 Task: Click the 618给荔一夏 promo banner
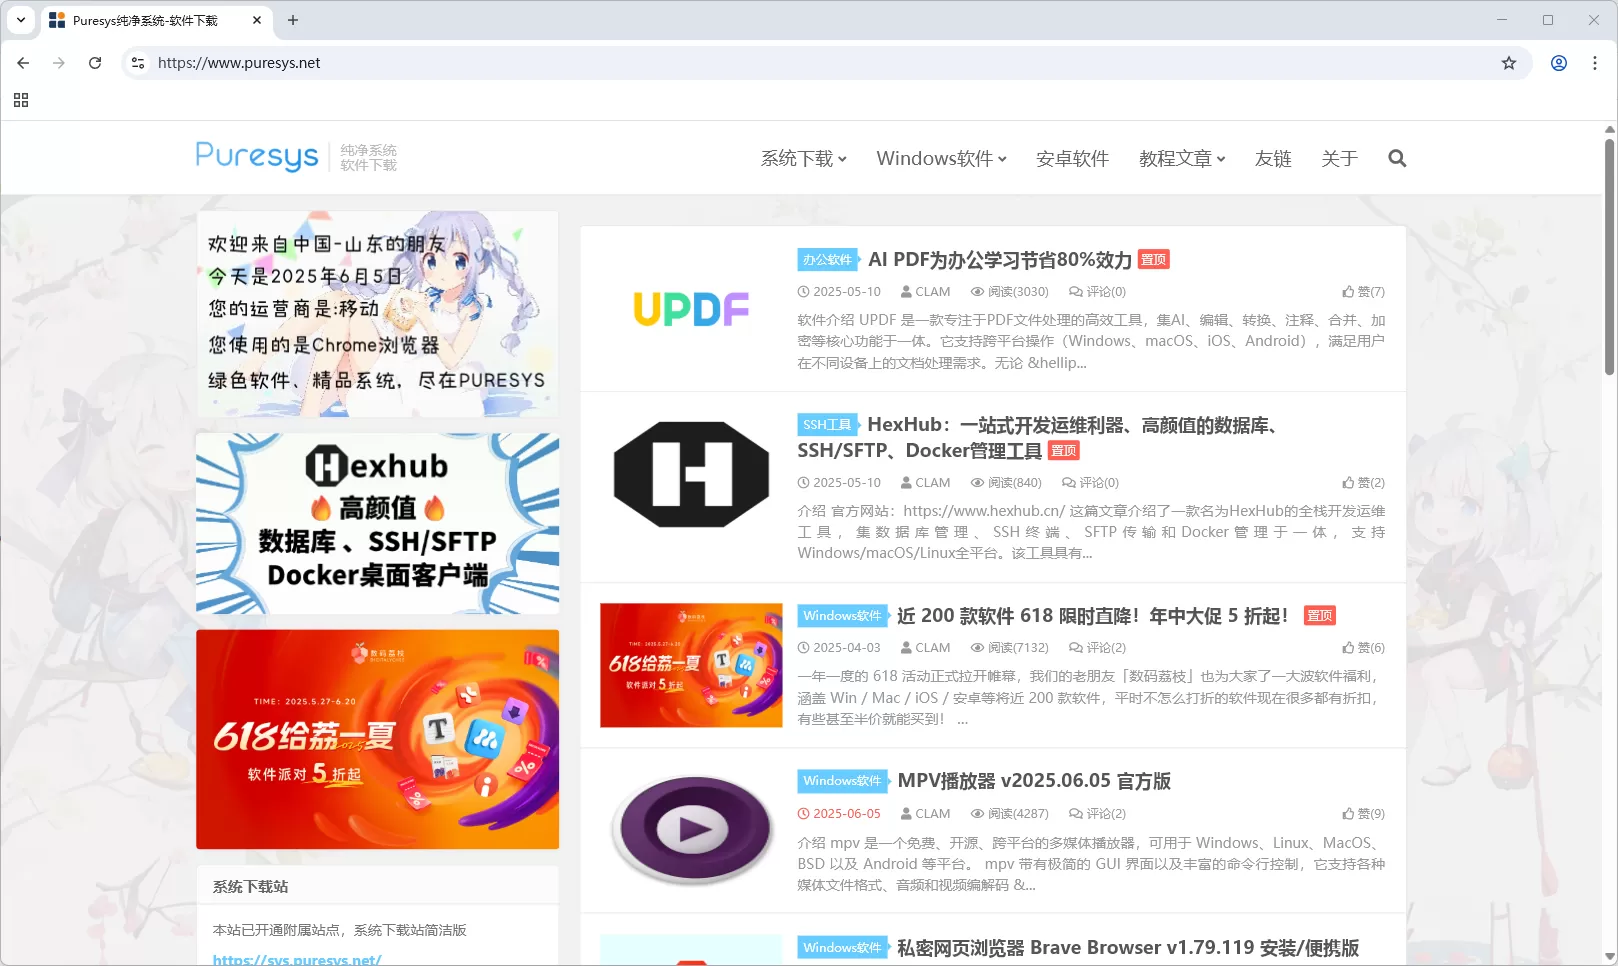tap(377, 739)
